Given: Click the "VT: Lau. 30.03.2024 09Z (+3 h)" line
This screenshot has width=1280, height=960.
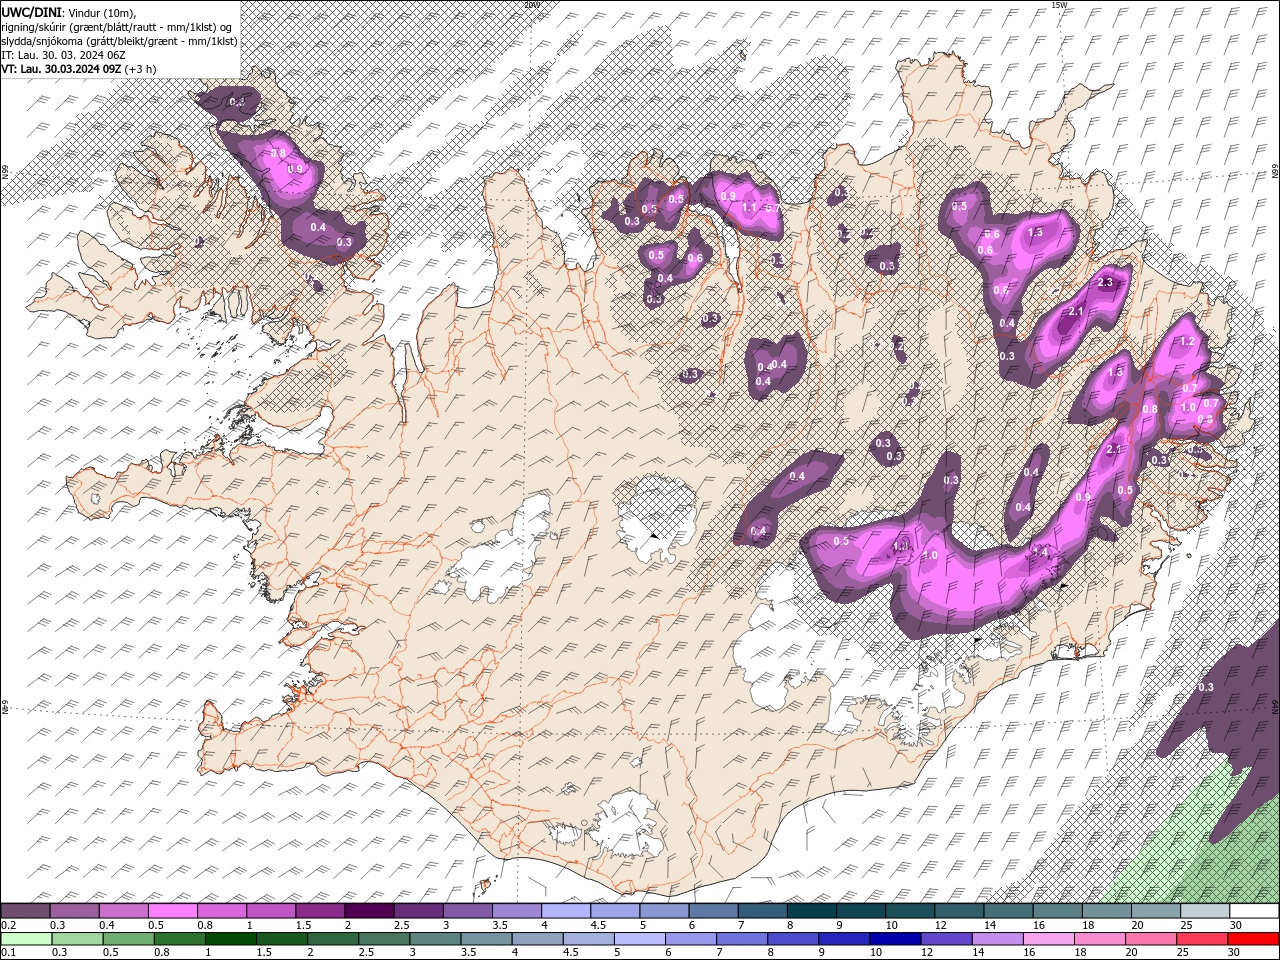Looking at the screenshot, I should point(78,69).
